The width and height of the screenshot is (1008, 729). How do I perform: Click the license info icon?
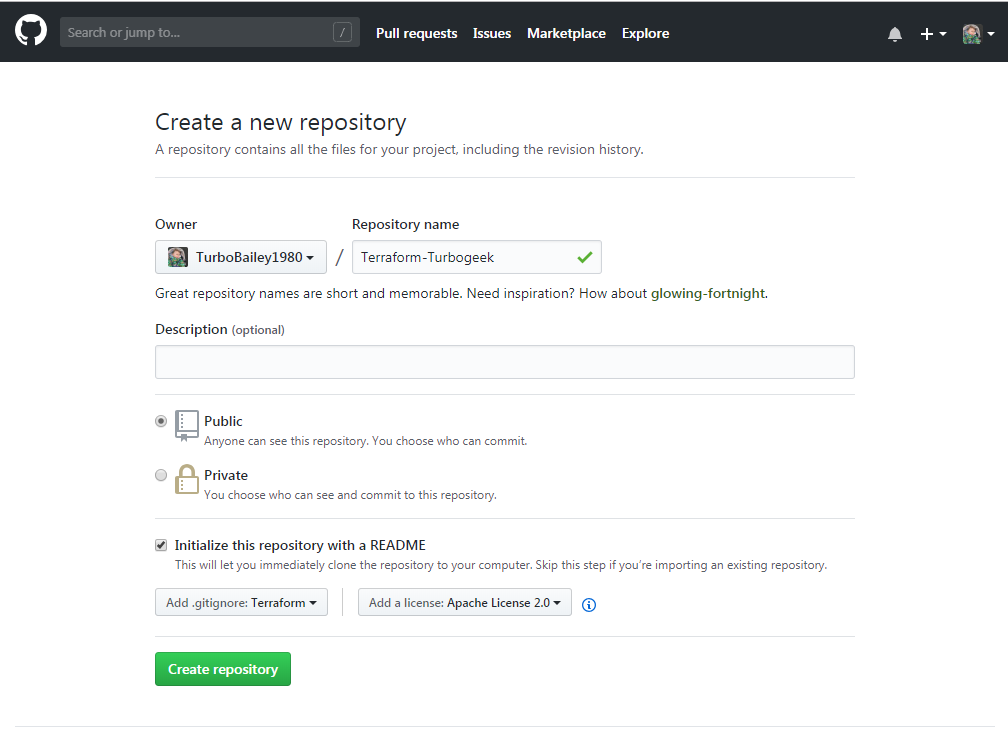[588, 604]
